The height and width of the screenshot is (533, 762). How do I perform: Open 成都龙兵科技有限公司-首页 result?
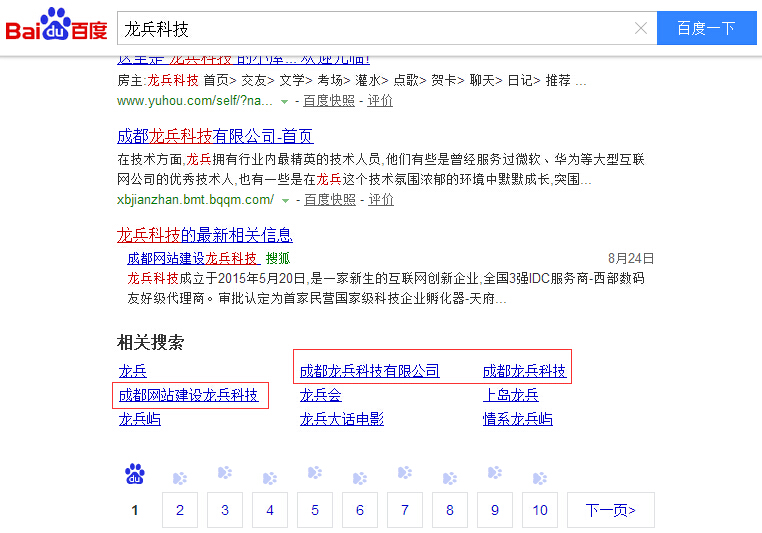click(214, 136)
